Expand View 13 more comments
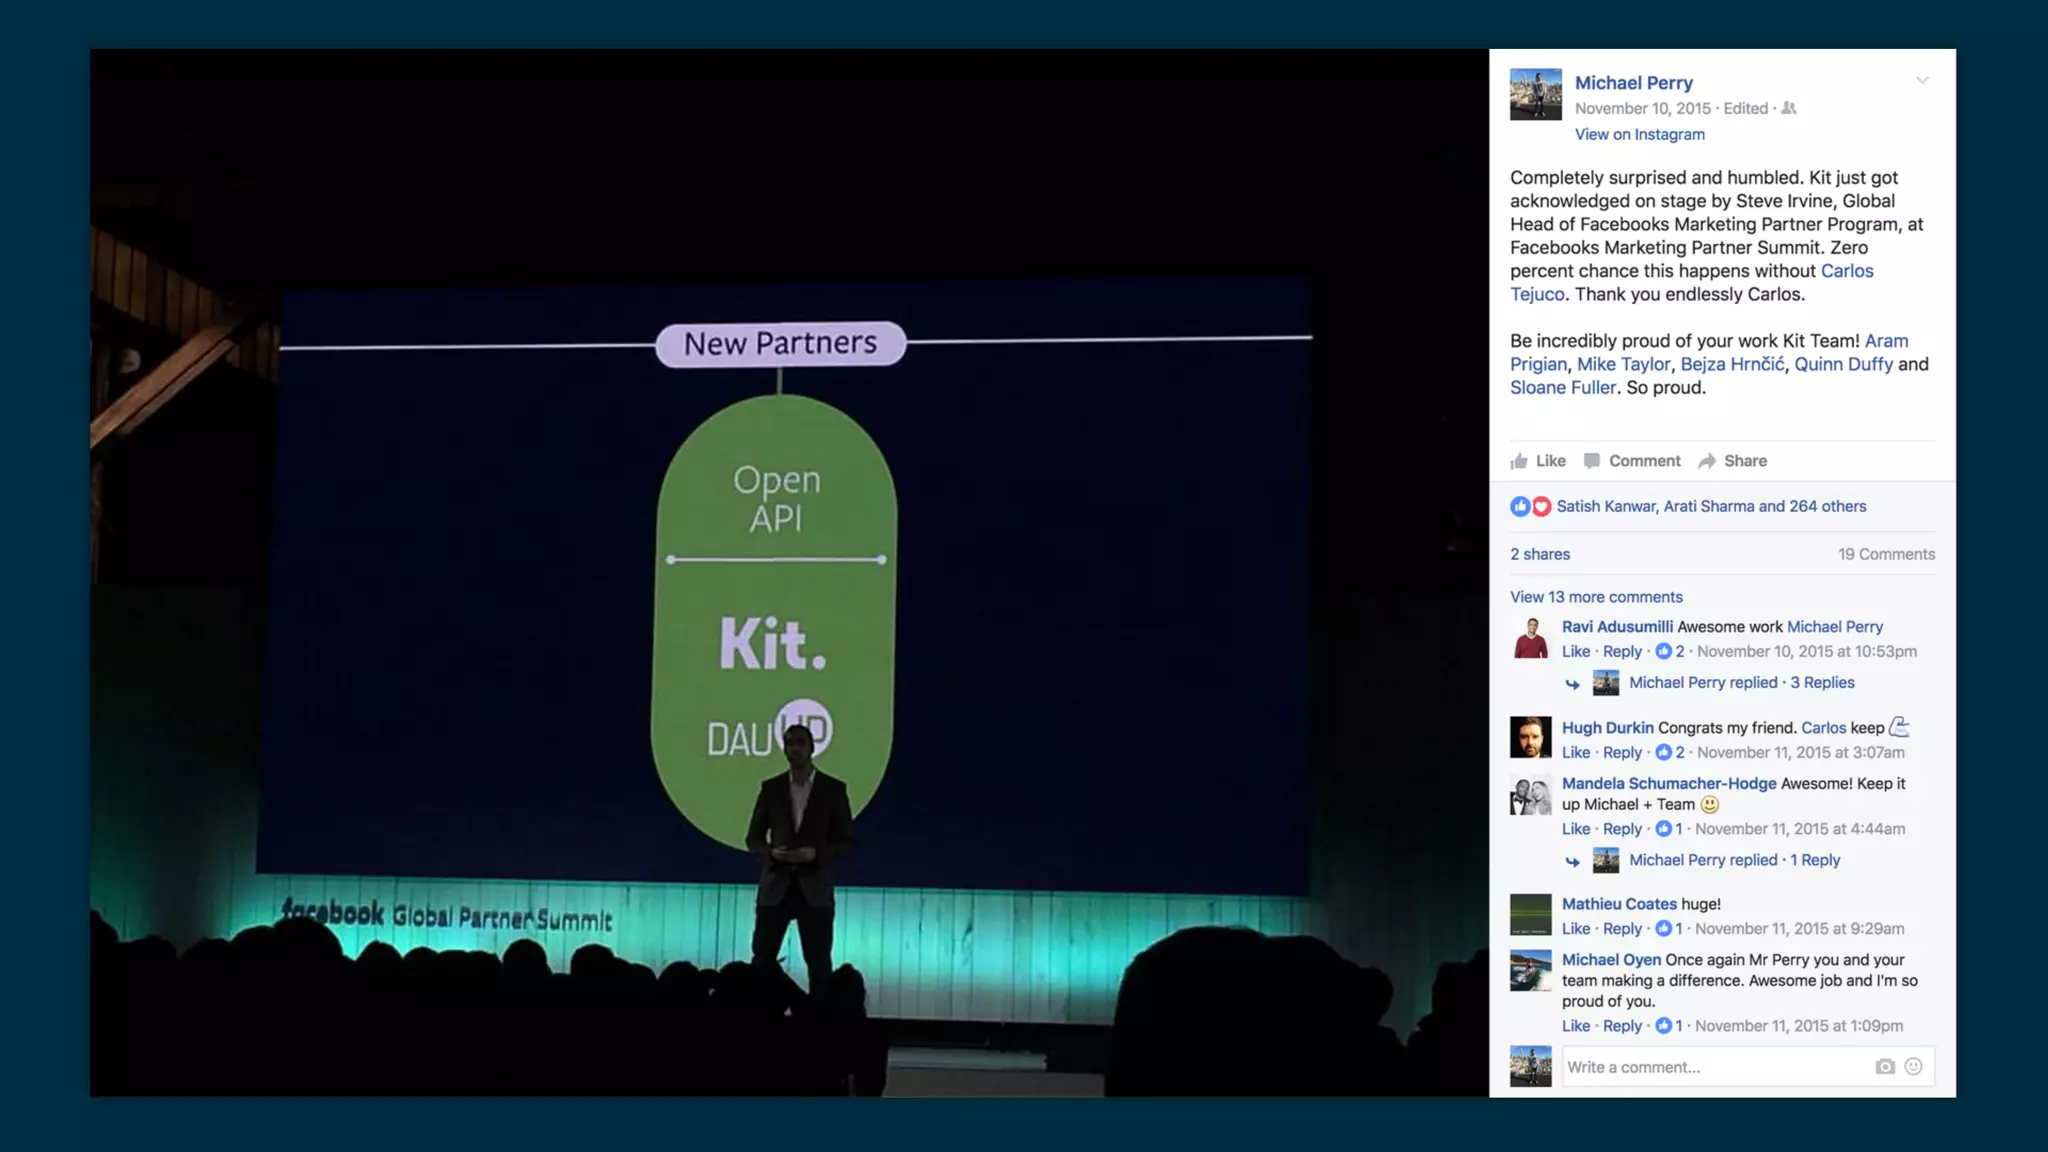The height and width of the screenshot is (1152, 2048). [1596, 597]
